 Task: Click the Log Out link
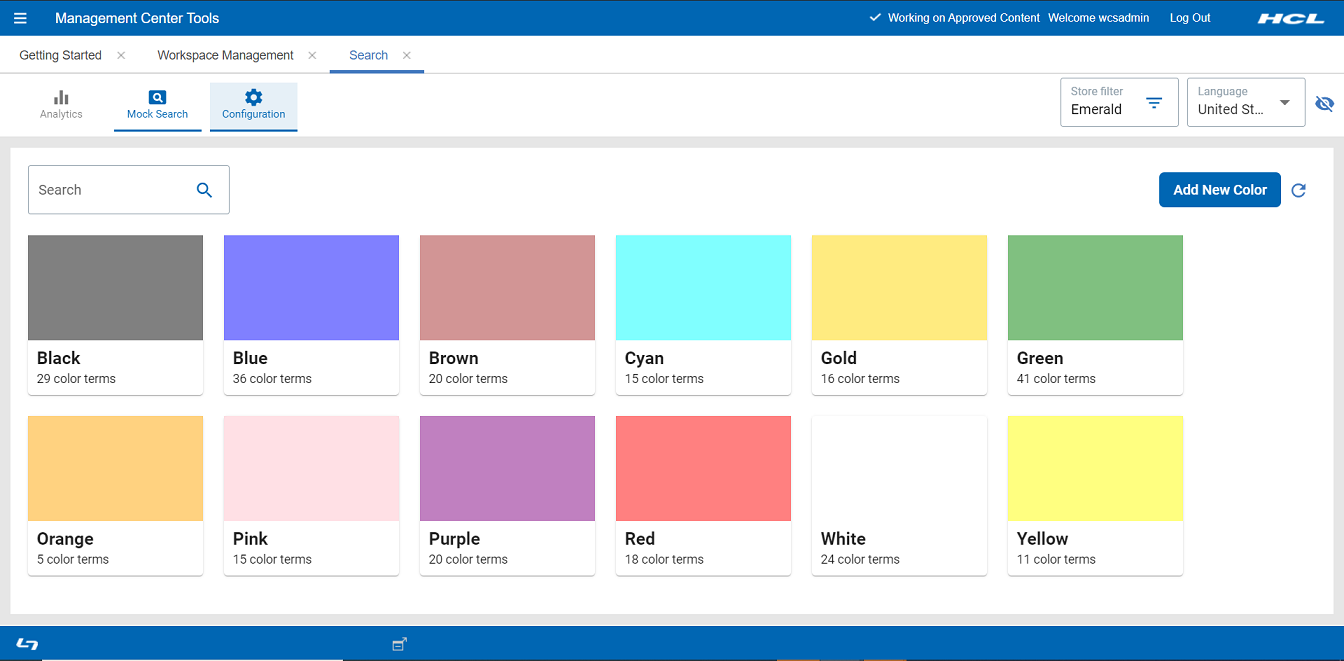coord(1189,18)
